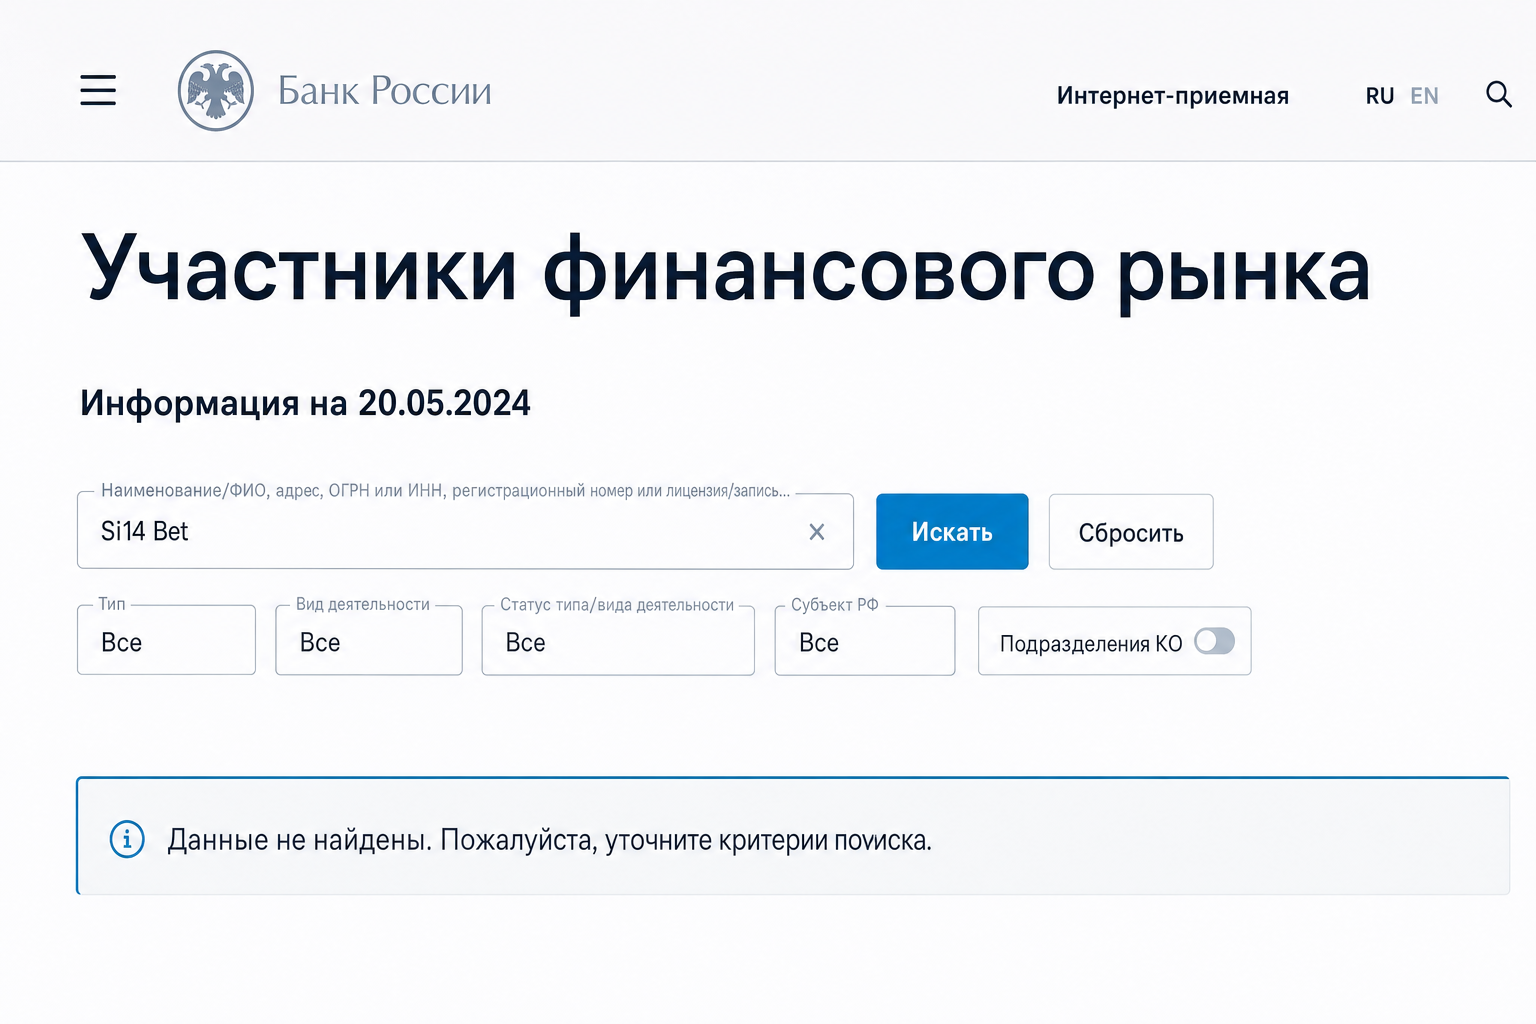Open the Тип dropdown
Image resolution: width=1536 pixels, height=1024 pixels.
tap(166, 640)
